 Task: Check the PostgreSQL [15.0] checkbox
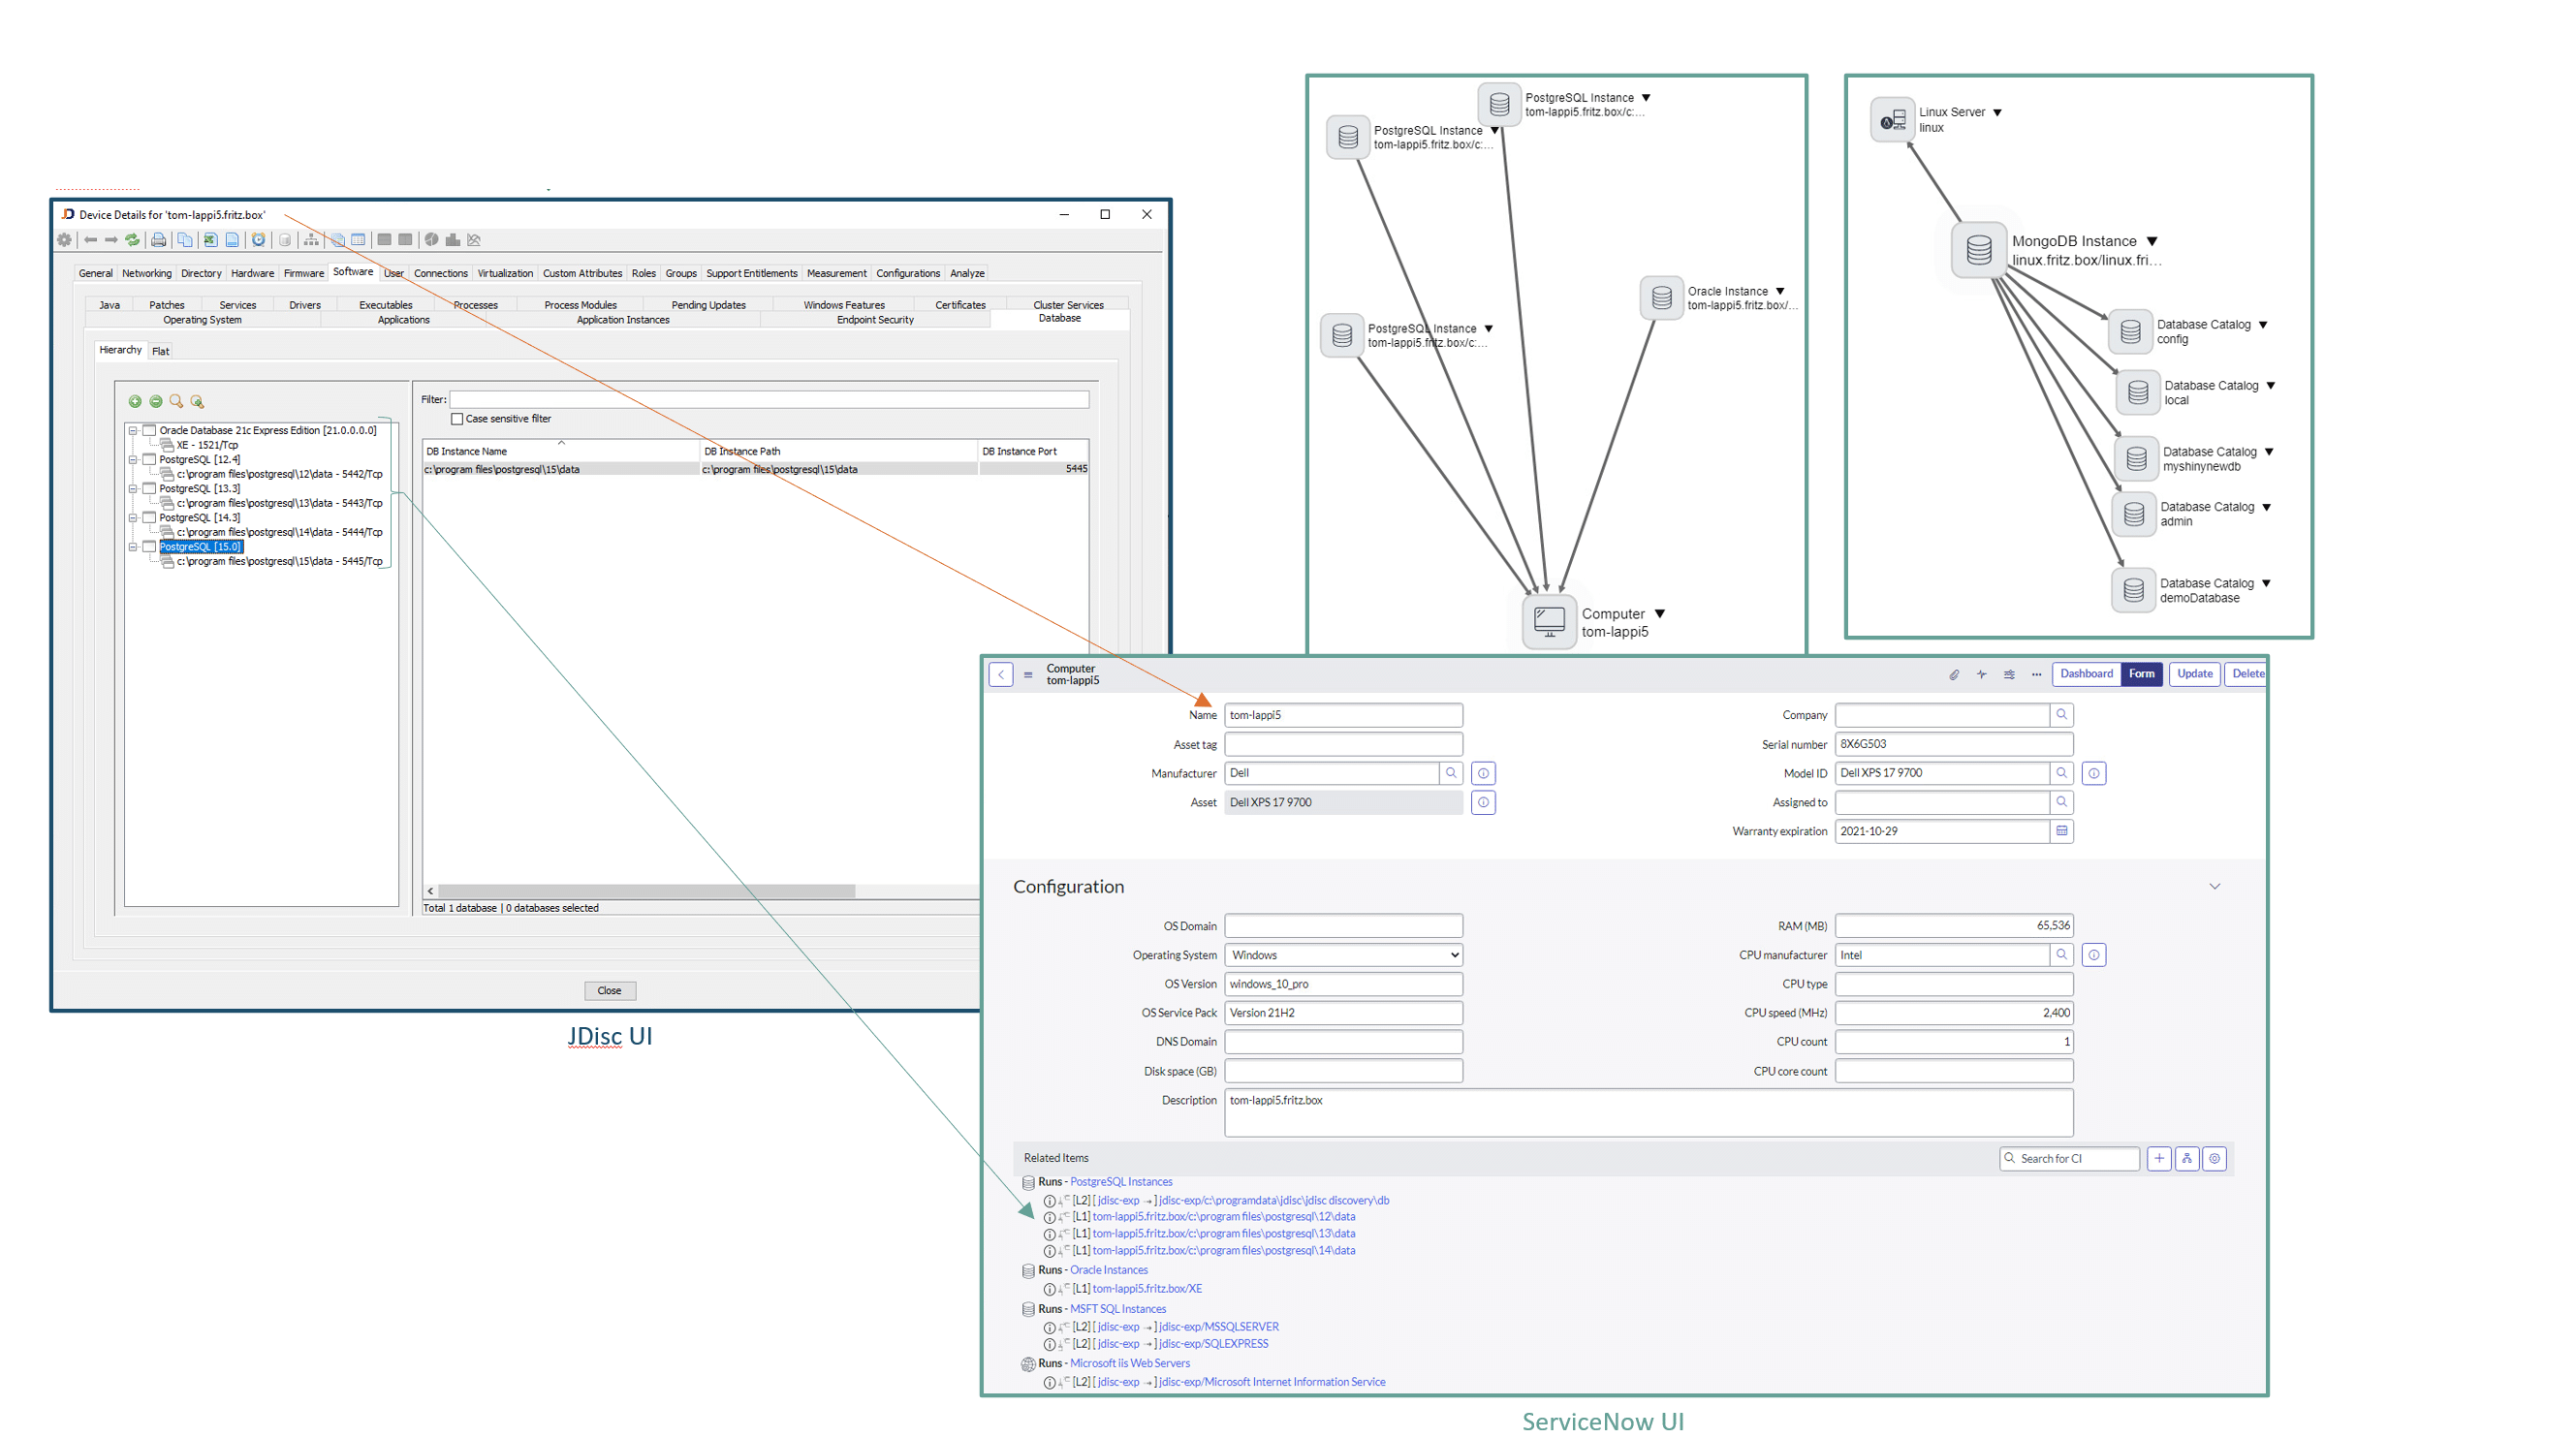coord(148,546)
